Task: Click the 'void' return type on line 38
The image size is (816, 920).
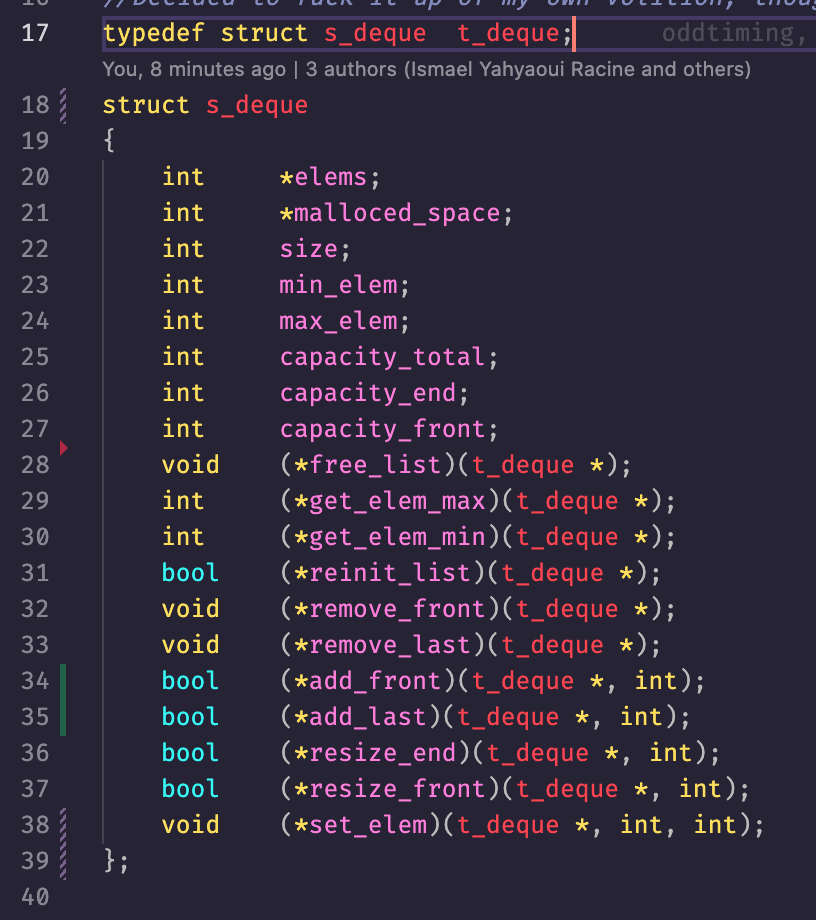Action: click(190, 825)
